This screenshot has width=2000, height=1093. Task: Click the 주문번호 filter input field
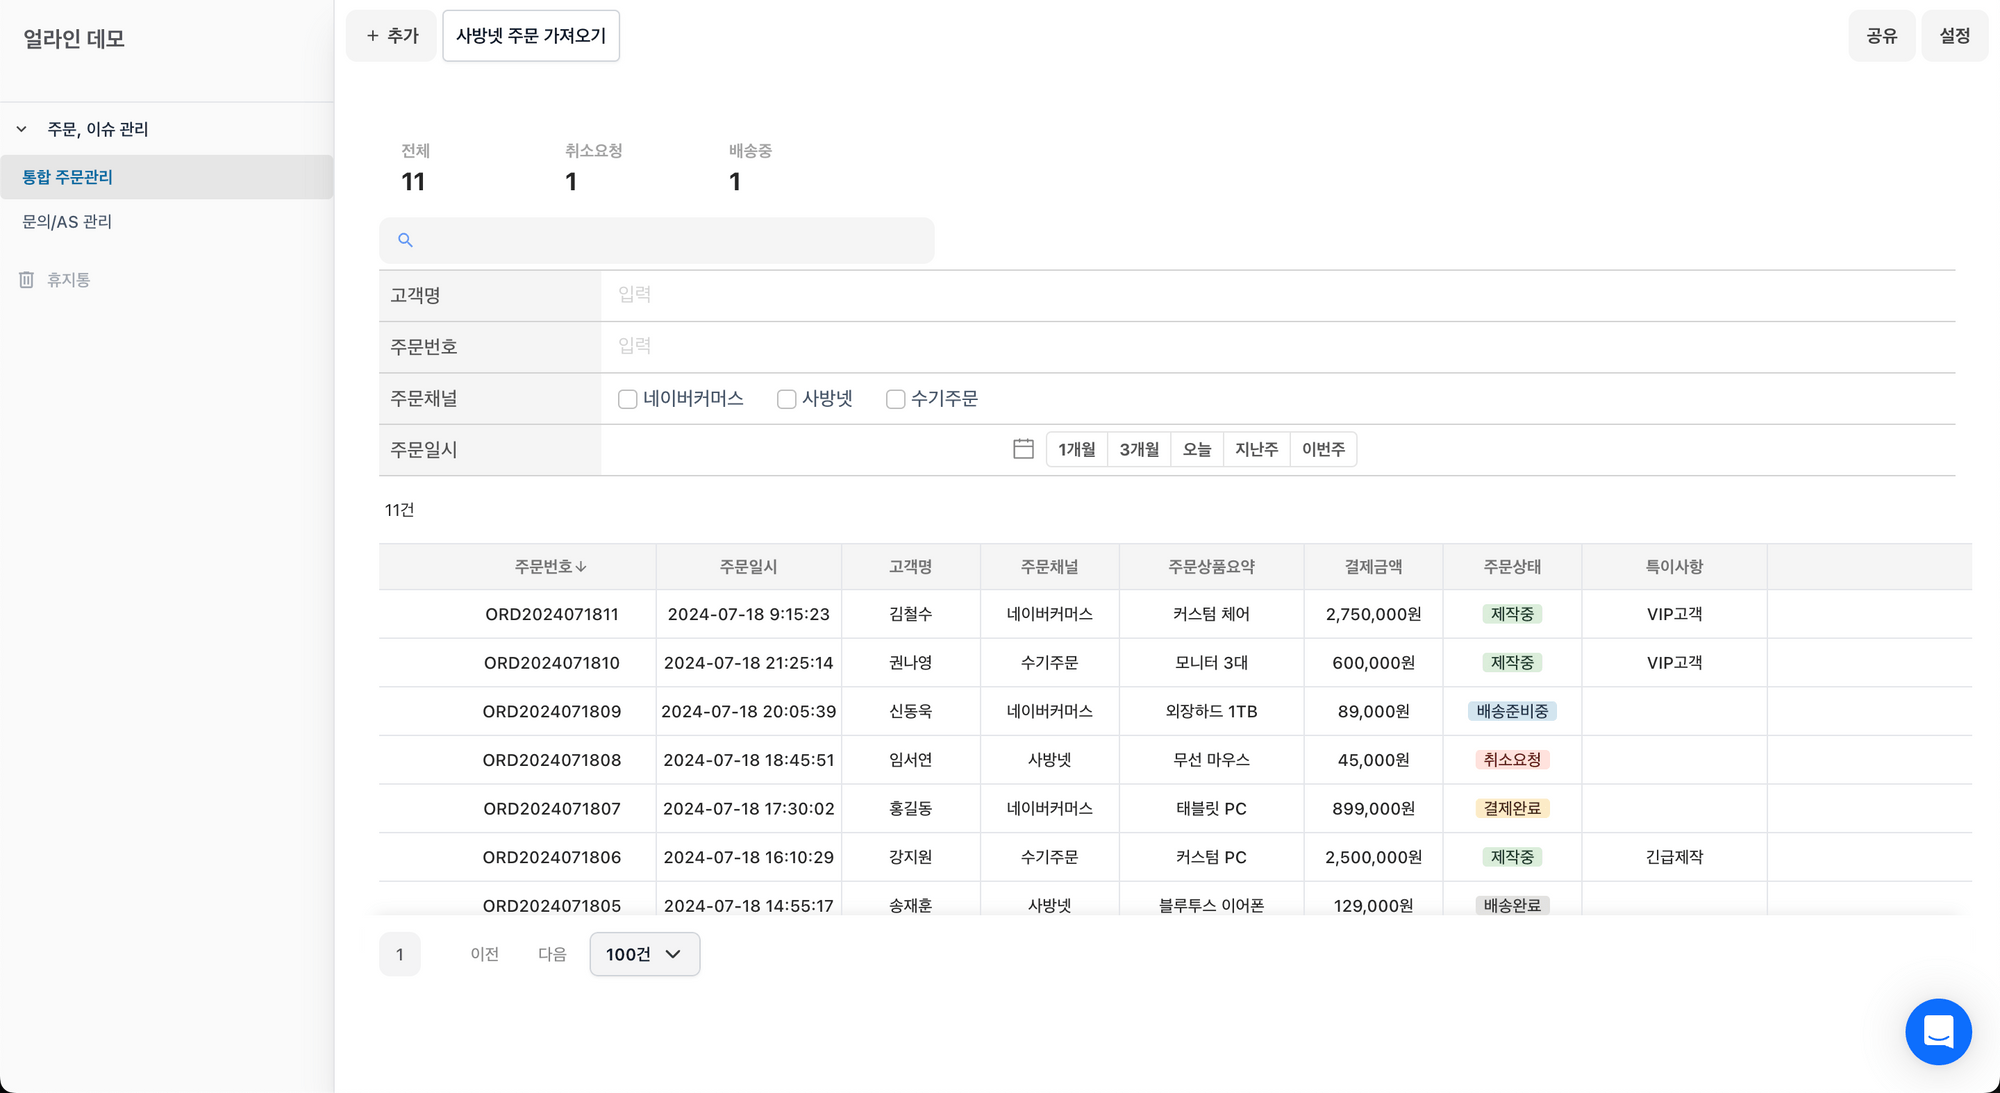click(x=1278, y=346)
